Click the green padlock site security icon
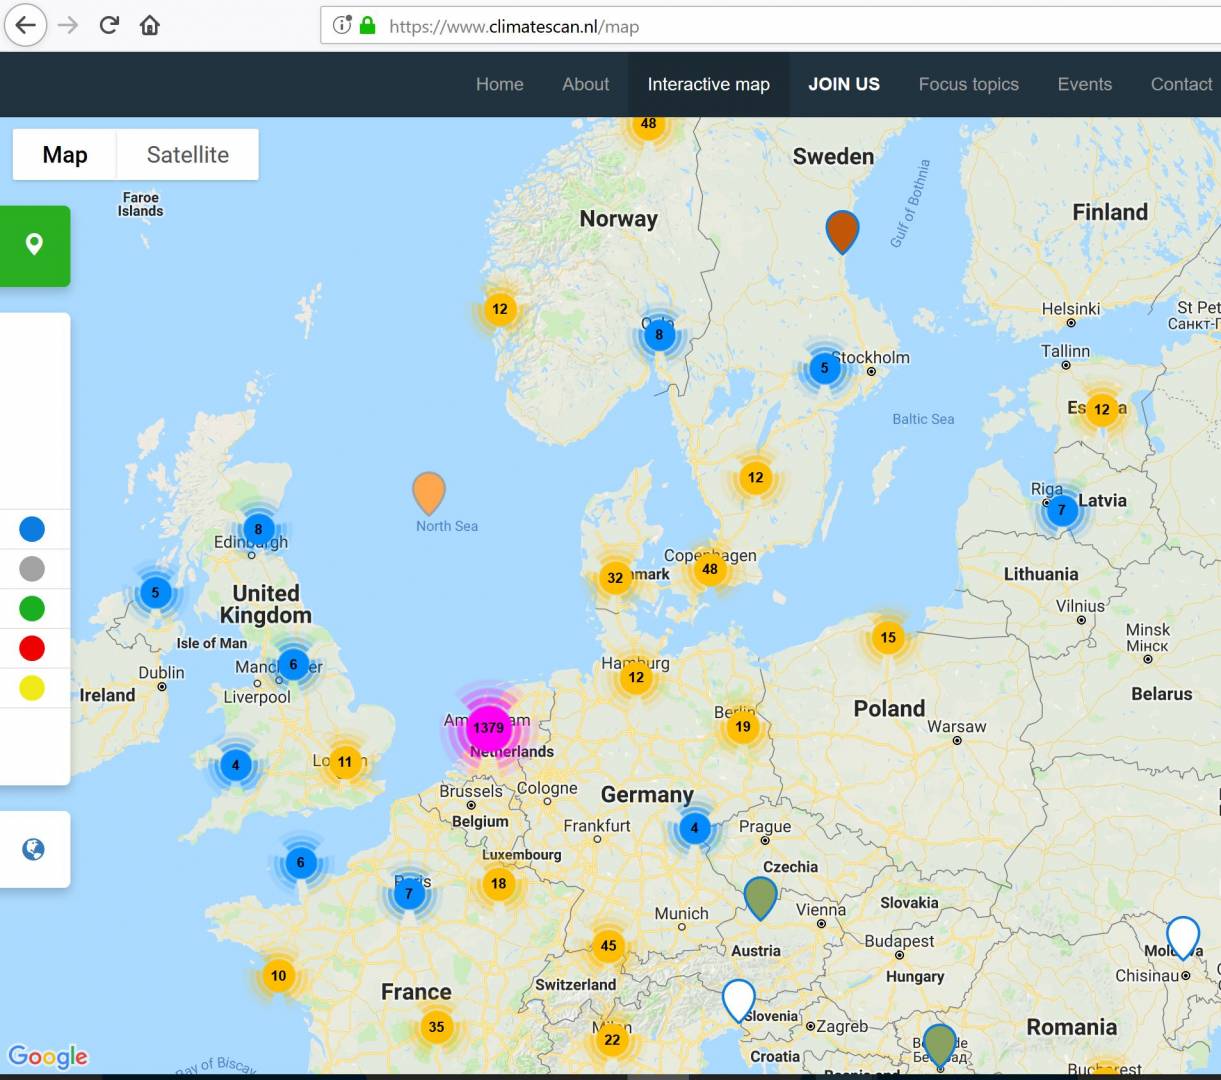Viewport: 1221px width, 1080px height. 367,26
